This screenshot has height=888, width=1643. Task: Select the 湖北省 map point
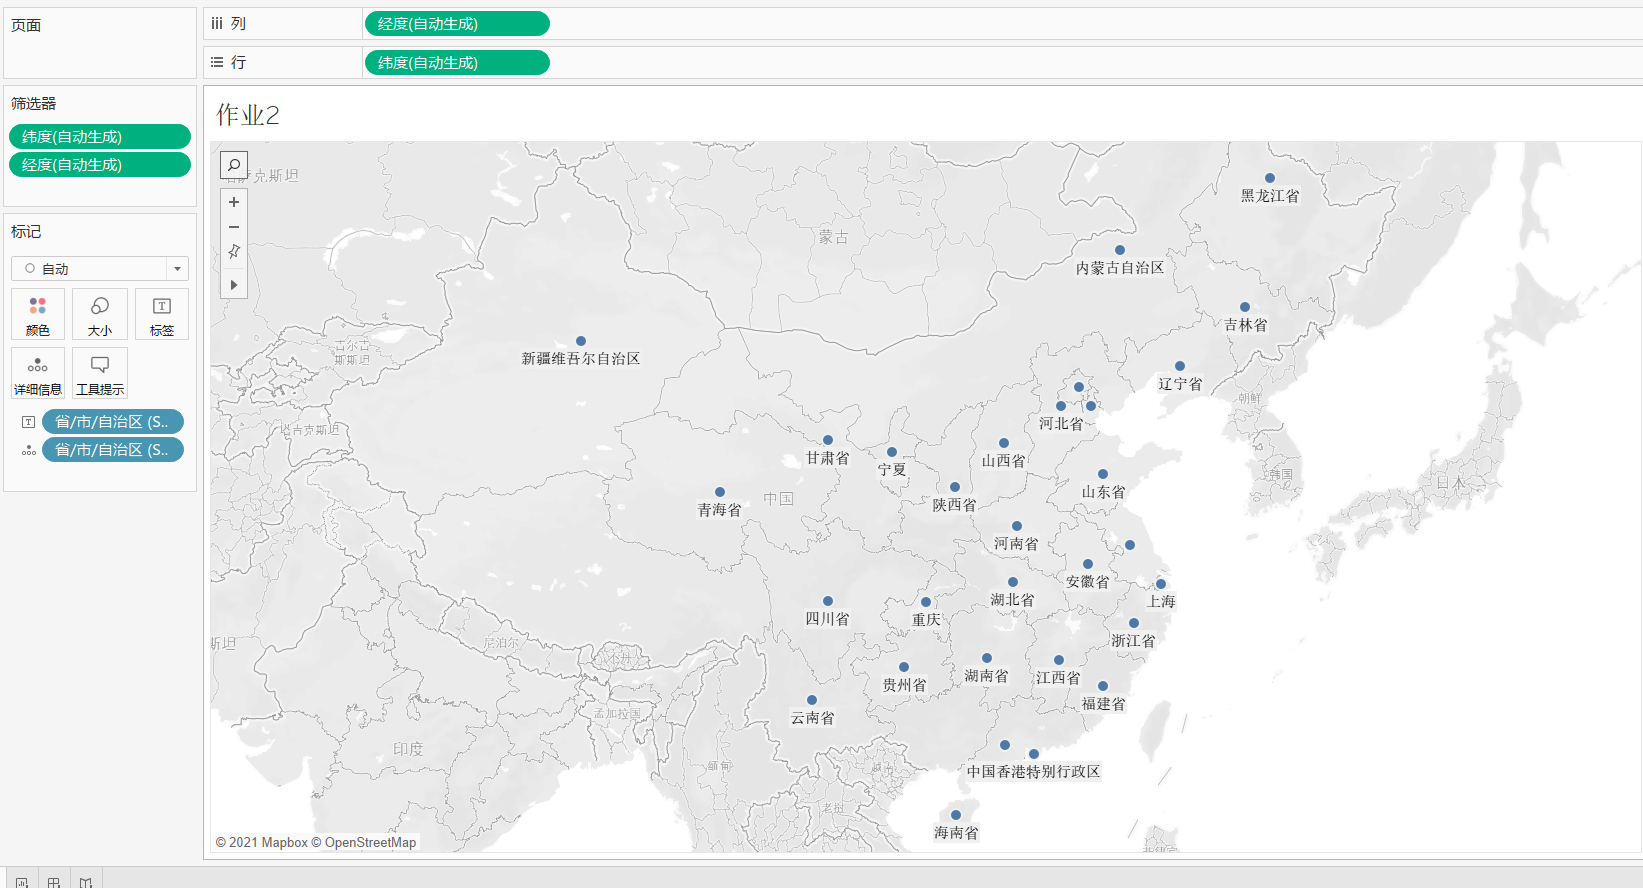tap(1013, 582)
